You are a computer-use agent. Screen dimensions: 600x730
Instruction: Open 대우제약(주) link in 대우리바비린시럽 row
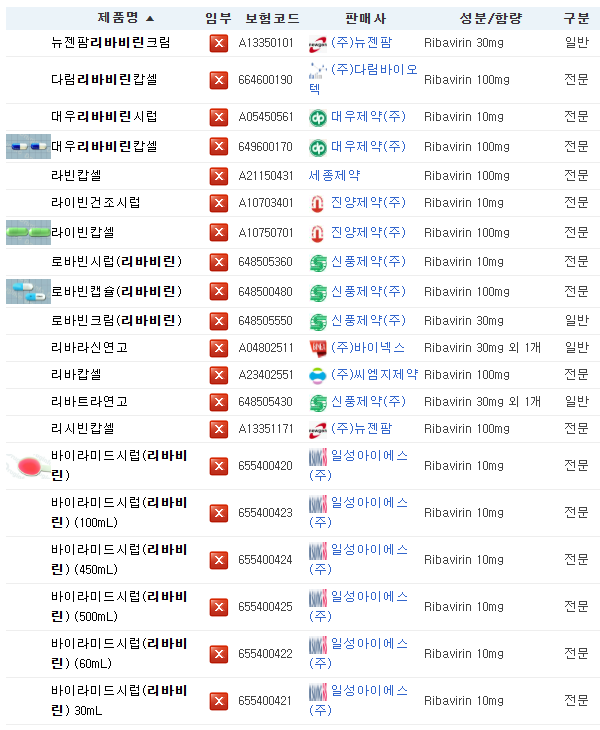[x=368, y=116]
